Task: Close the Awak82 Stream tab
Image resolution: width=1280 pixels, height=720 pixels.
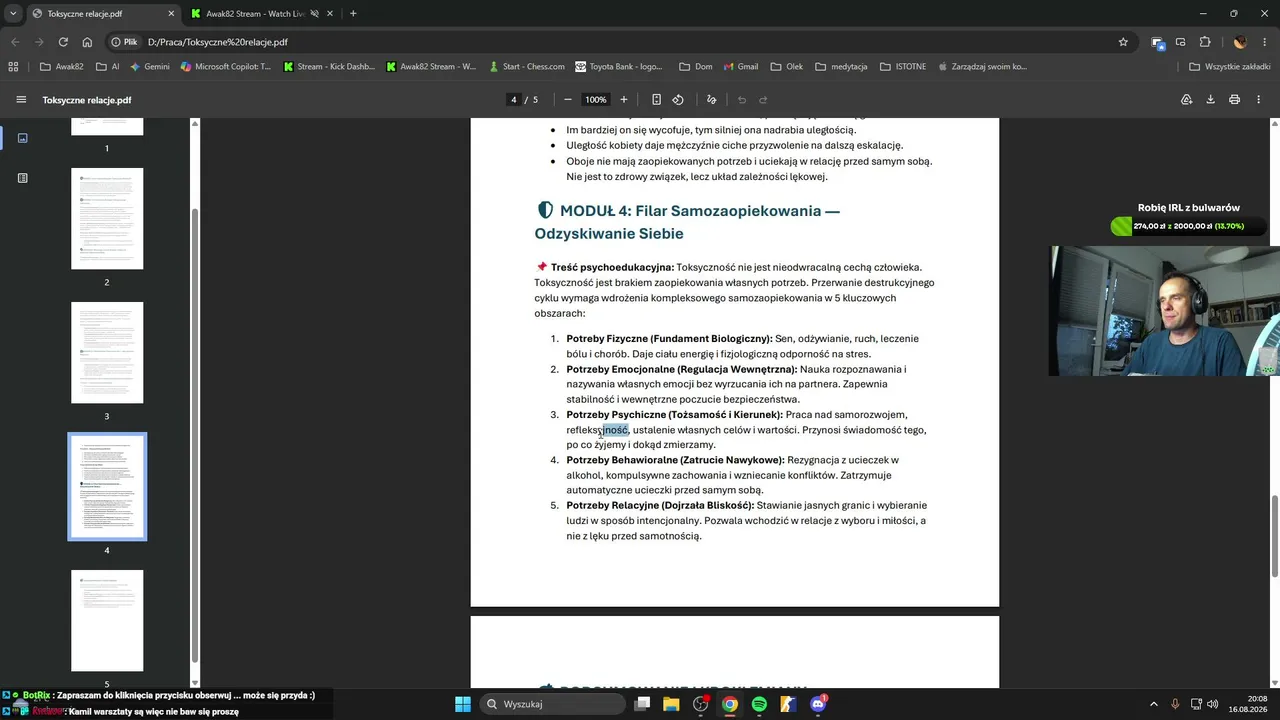Action: pyautogui.click(x=332, y=14)
